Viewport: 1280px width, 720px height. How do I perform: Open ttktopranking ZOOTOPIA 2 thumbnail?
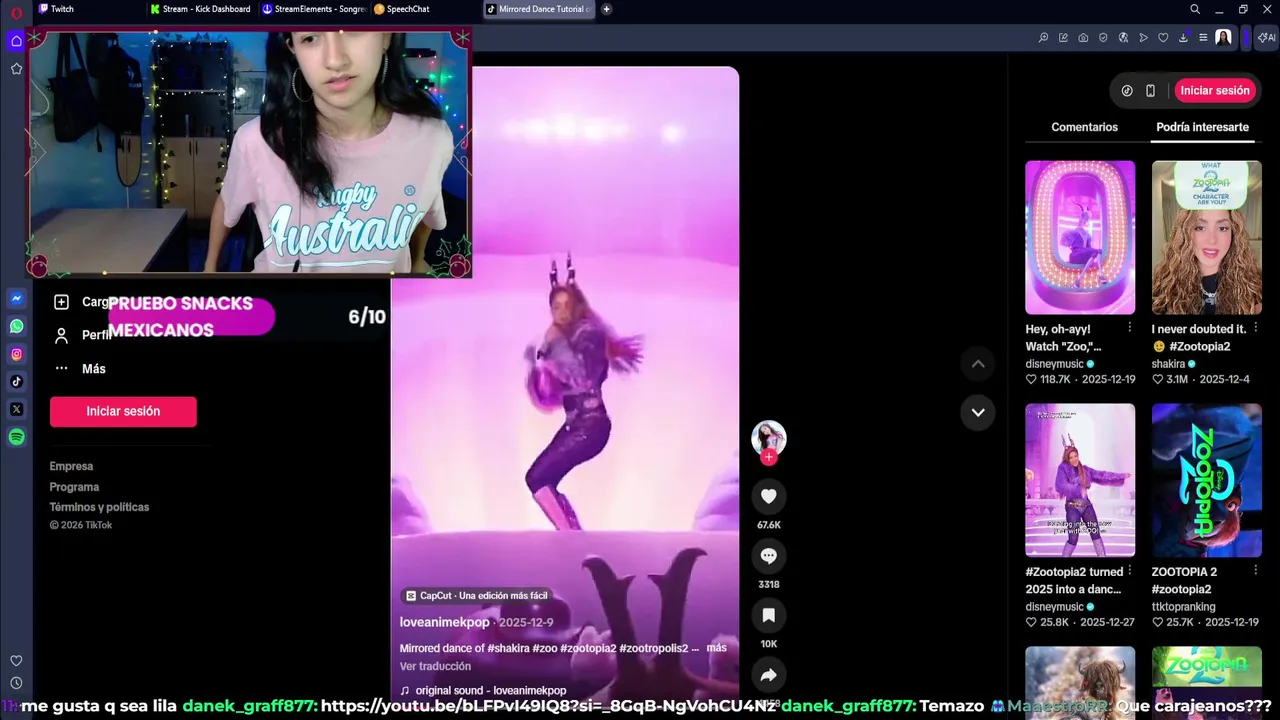[1206, 480]
